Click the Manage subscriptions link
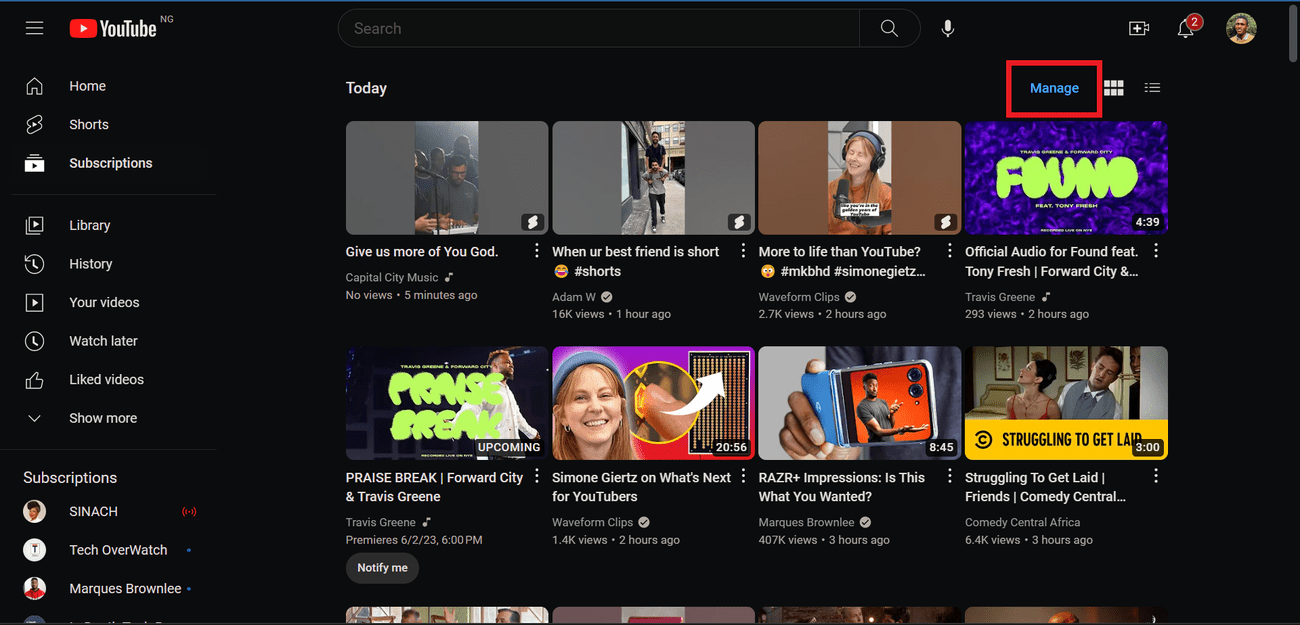Viewport: 1300px width, 625px height. pyautogui.click(x=1054, y=88)
